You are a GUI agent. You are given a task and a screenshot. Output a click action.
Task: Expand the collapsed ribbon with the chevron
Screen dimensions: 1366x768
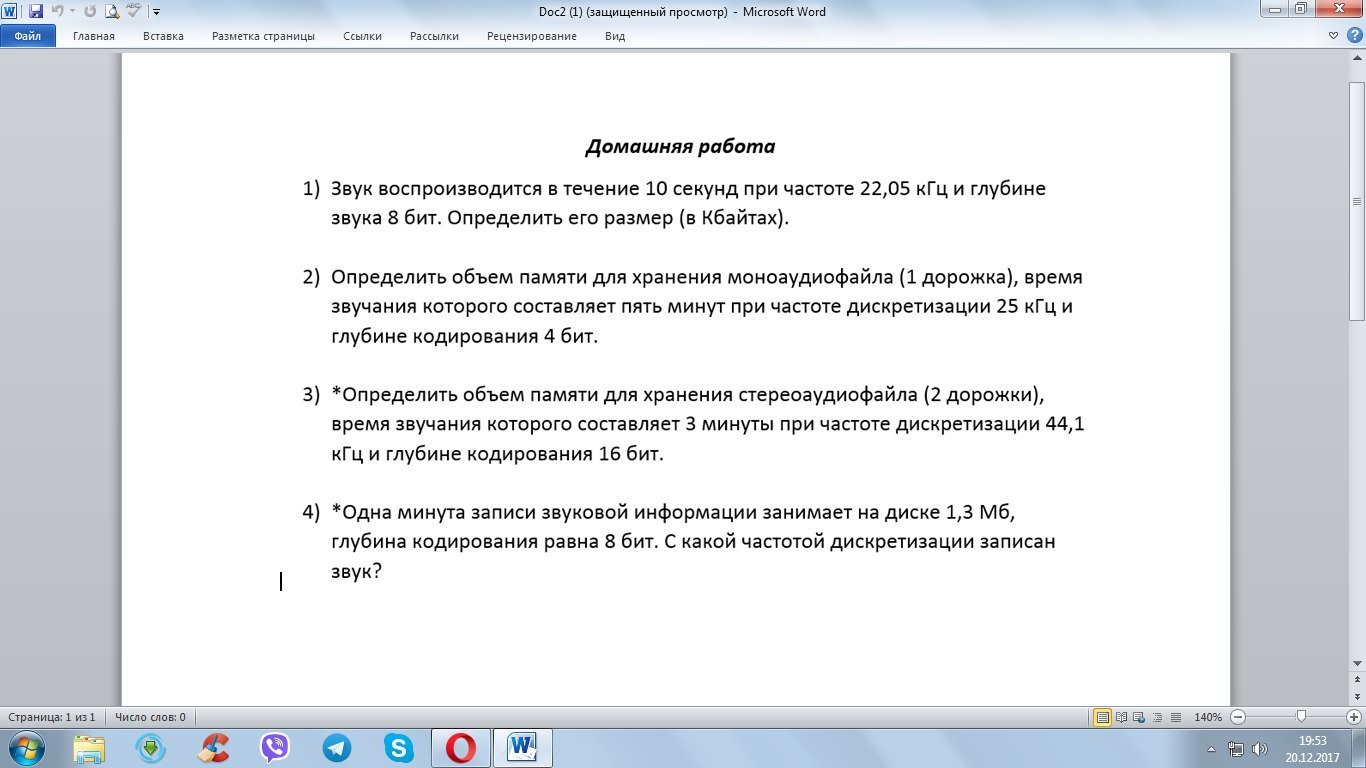pyautogui.click(x=1333, y=36)
